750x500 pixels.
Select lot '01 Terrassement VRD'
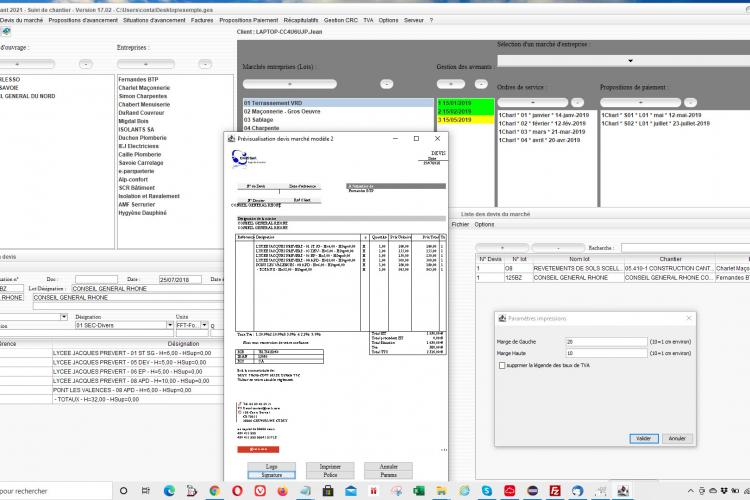(x=338, y=103)
